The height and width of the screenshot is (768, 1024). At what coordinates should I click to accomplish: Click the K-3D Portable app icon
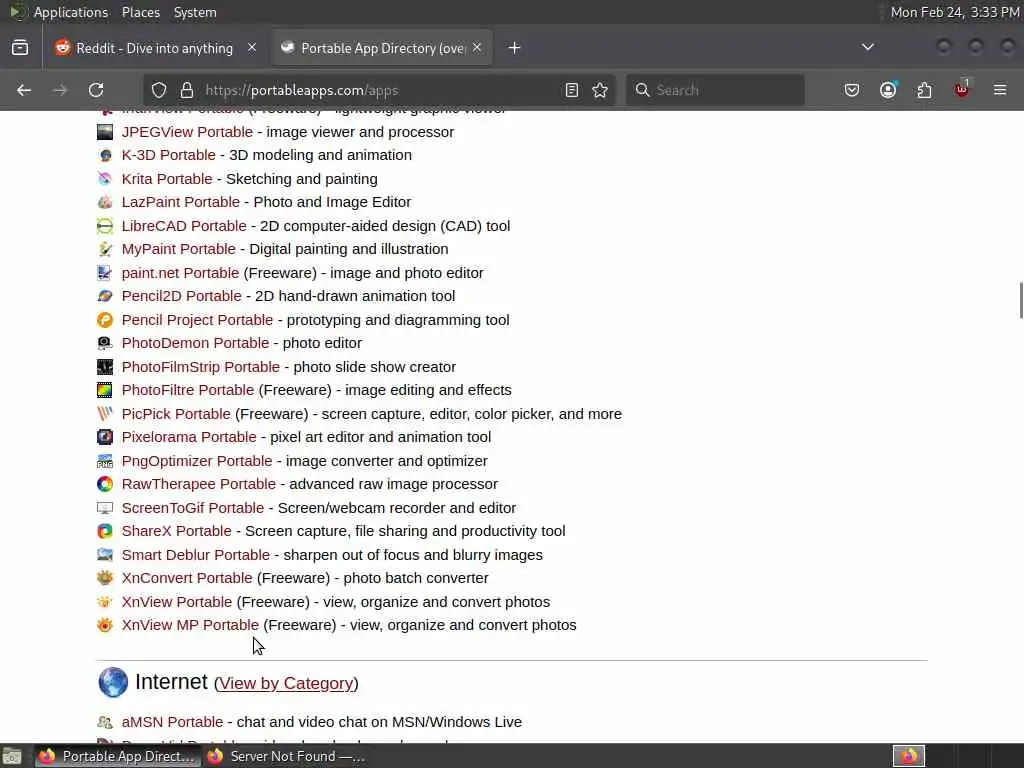coord(104,155)
